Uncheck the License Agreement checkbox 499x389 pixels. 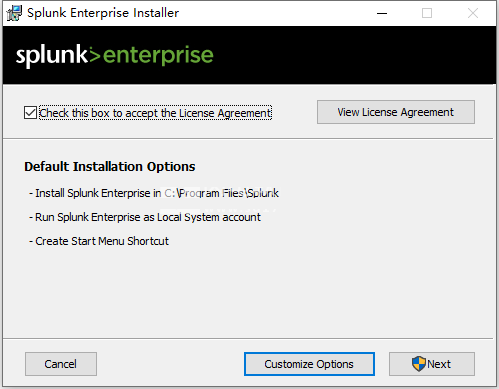point(30,113)
